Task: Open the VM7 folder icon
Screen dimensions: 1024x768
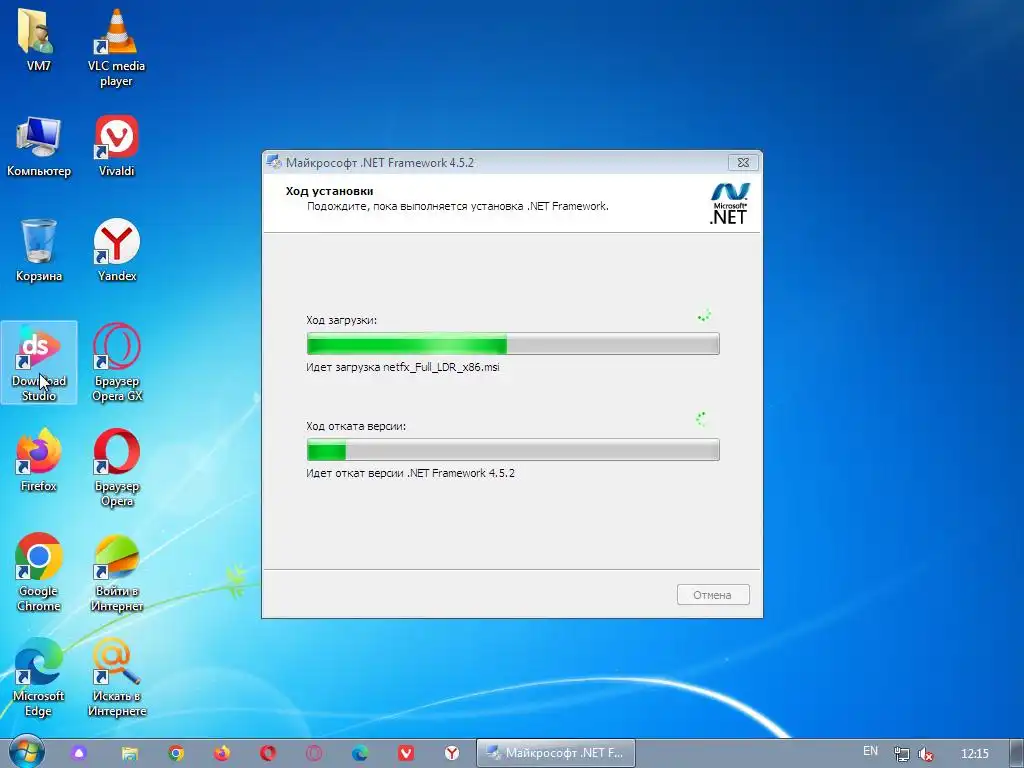Action: tap(39, 40)
